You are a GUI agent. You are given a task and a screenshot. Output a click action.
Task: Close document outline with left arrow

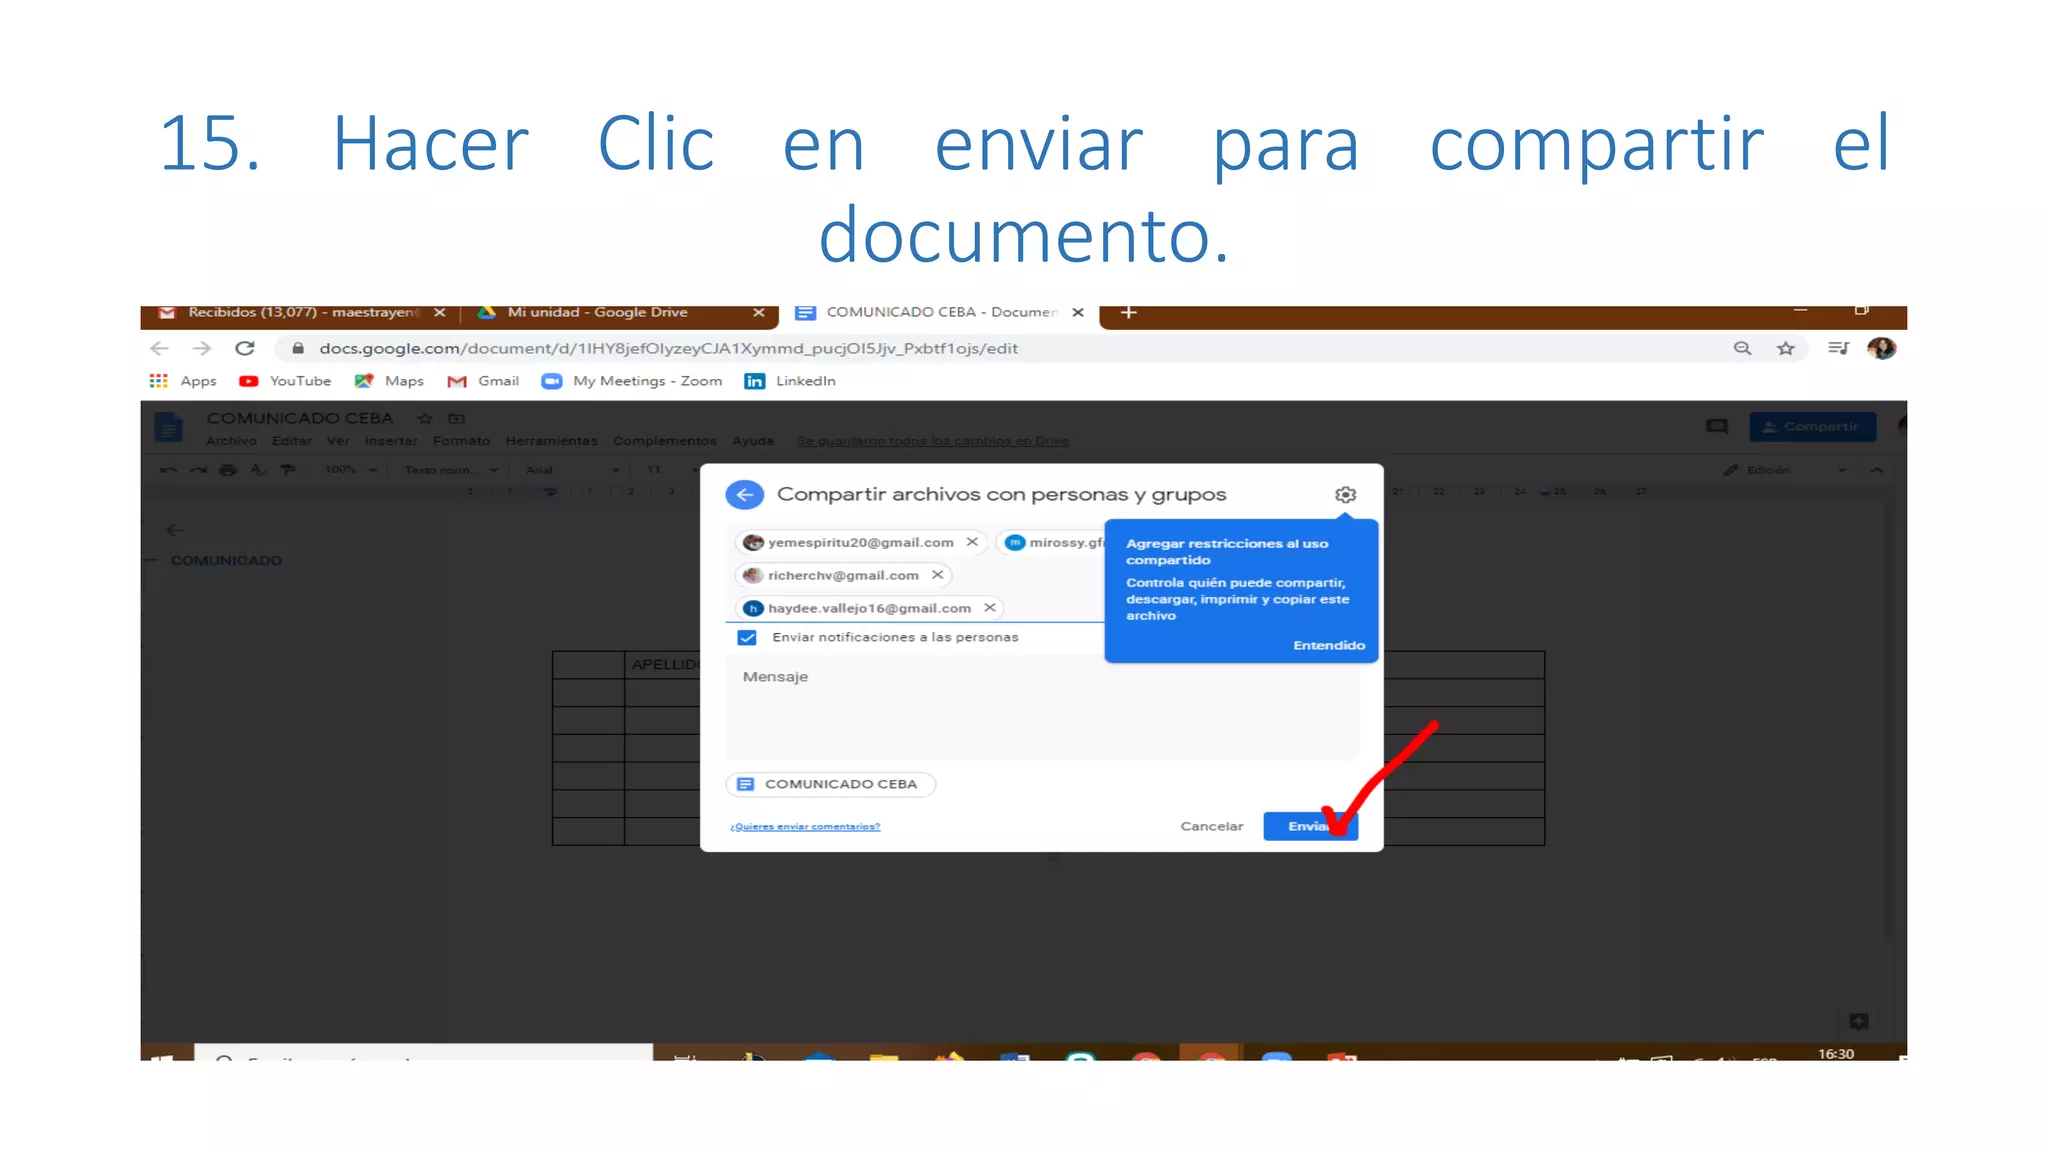tap(175, 530)
